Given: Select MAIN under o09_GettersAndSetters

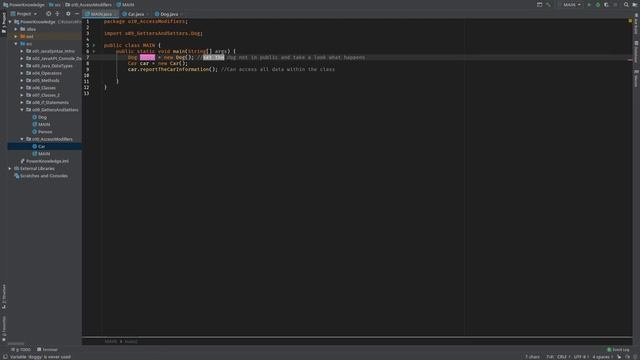Looking at the screenshot, I should pyautogui.click(x=44, y=124).
